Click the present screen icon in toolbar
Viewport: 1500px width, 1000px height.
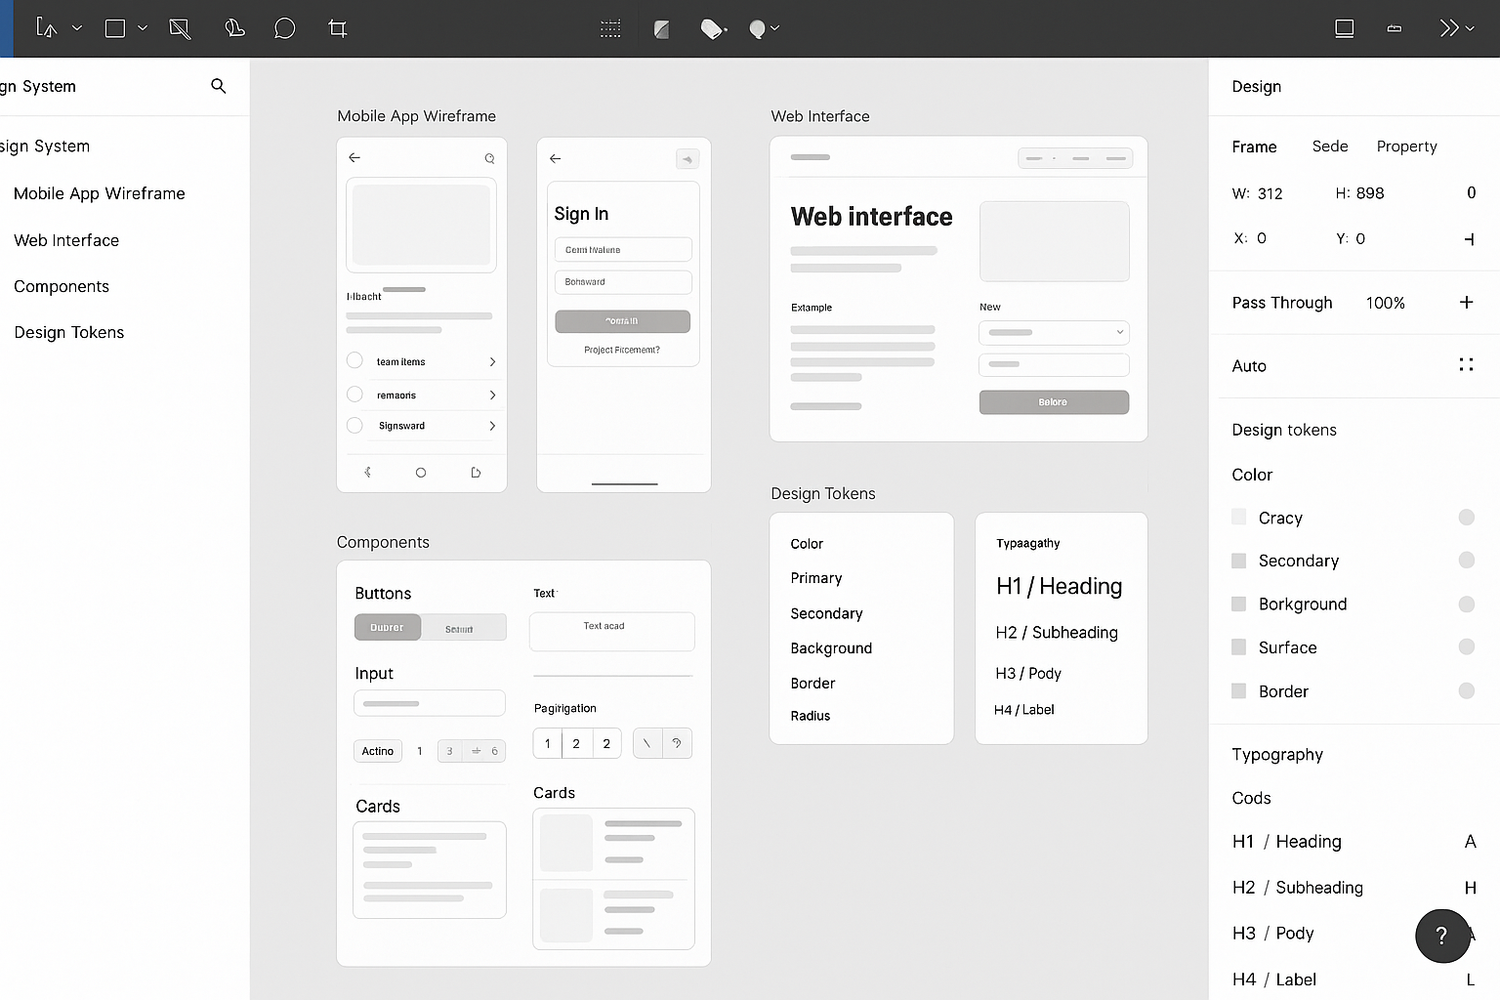click(x=1344, y=28)
